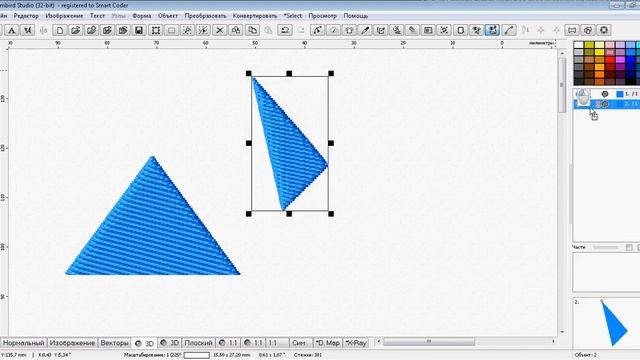
Task: Click the Delete X icon in toolbar
Action: 220,30
